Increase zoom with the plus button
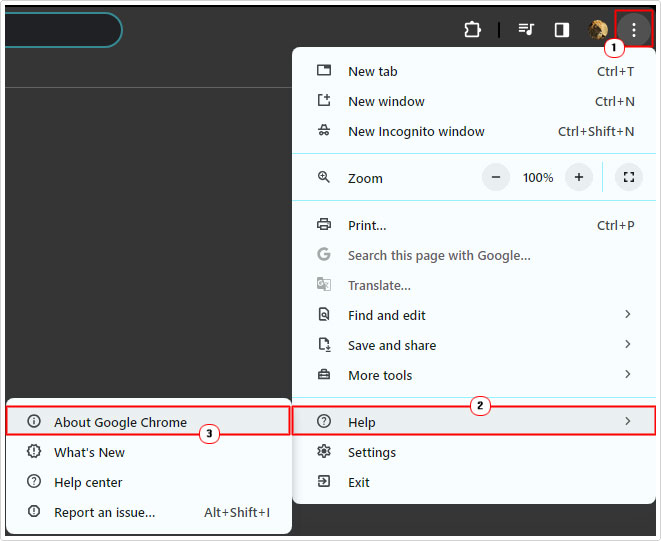The width and height of the screenshot is (661, 541). click(x=579, y=177)
